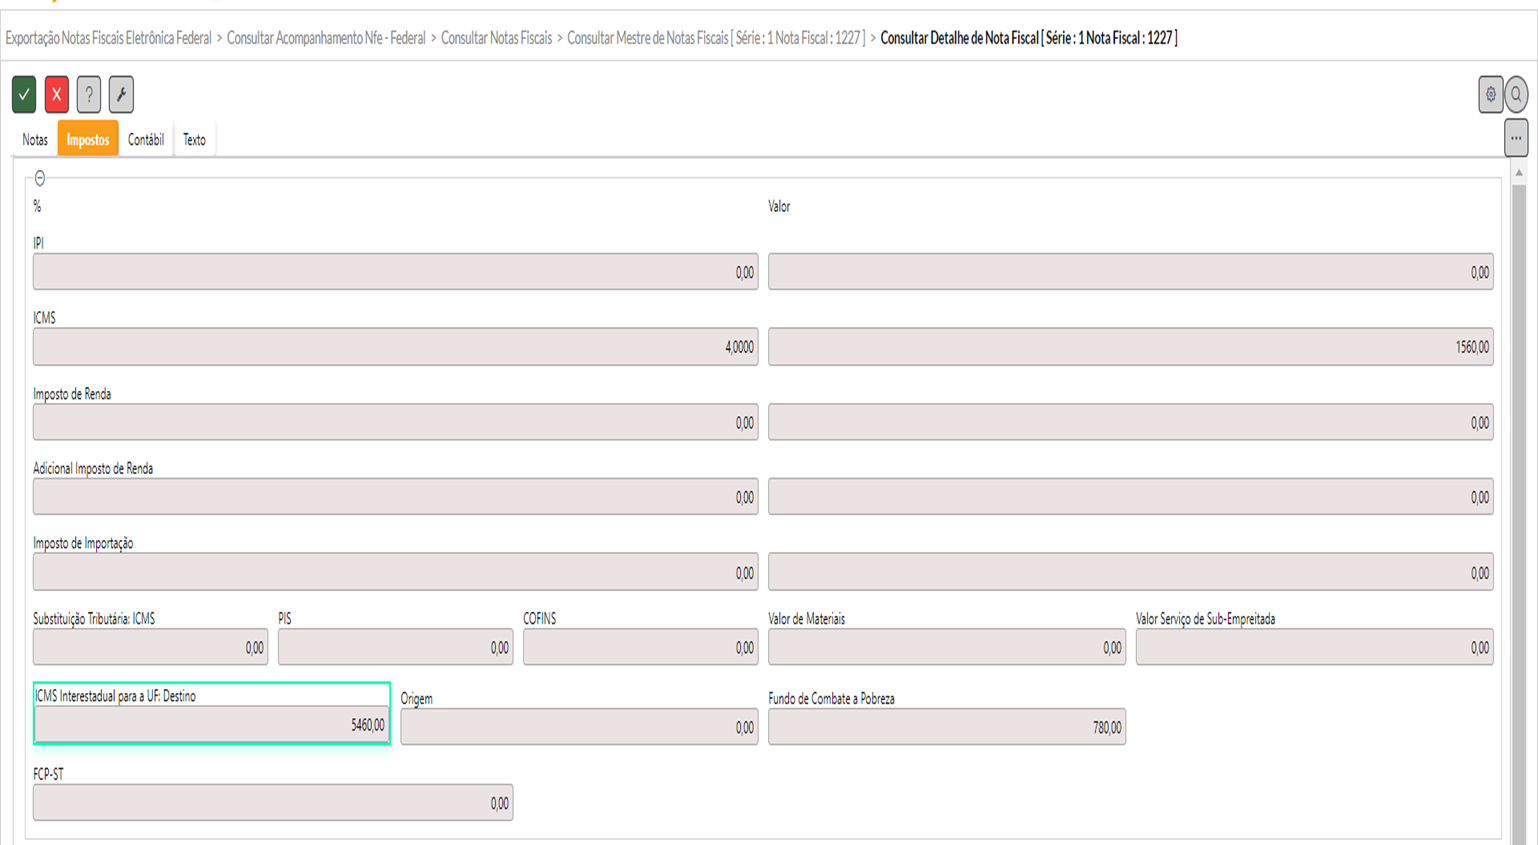The width and height of the screenshot is (1538, 845).
Task: Click the Fundo de Combate a Pobreza field
Action: tap(946, 727)
